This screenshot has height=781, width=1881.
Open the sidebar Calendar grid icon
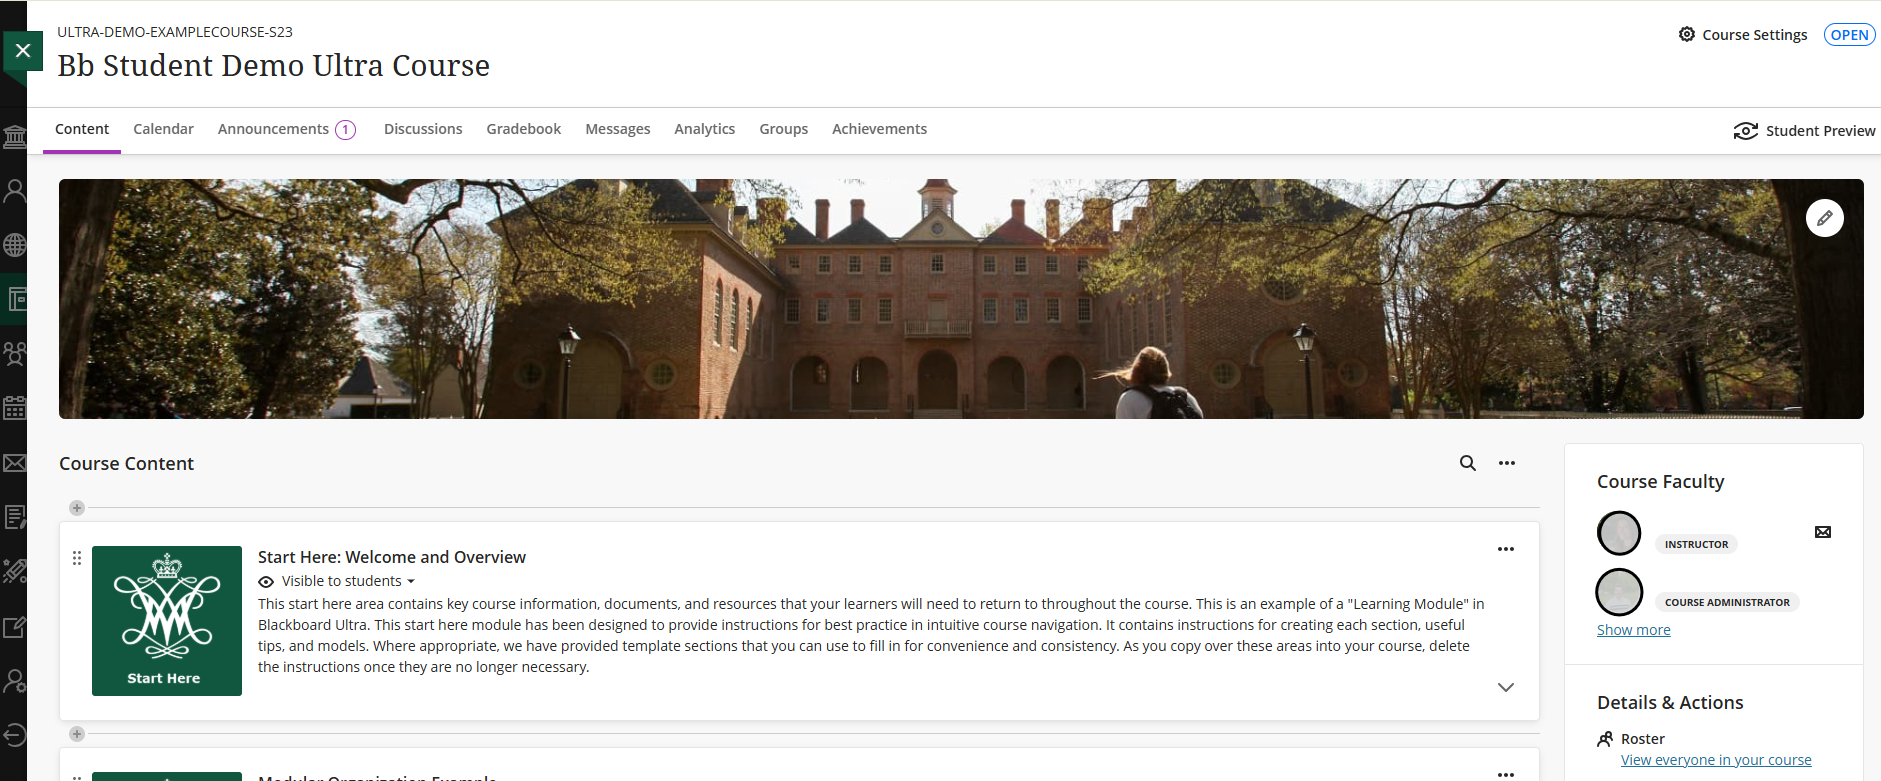tap(14, 408)
